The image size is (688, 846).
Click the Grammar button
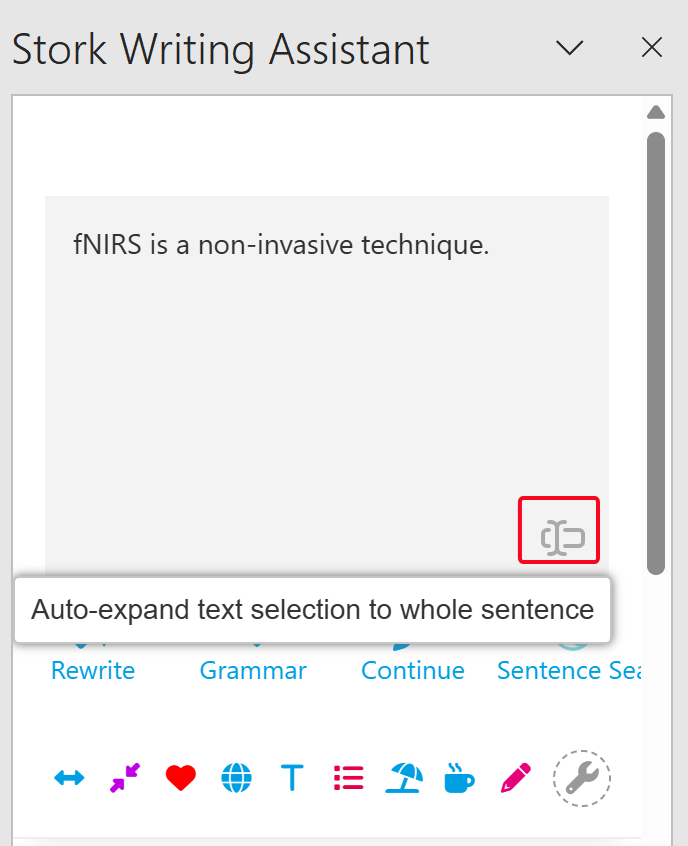(x=253, y=670)
